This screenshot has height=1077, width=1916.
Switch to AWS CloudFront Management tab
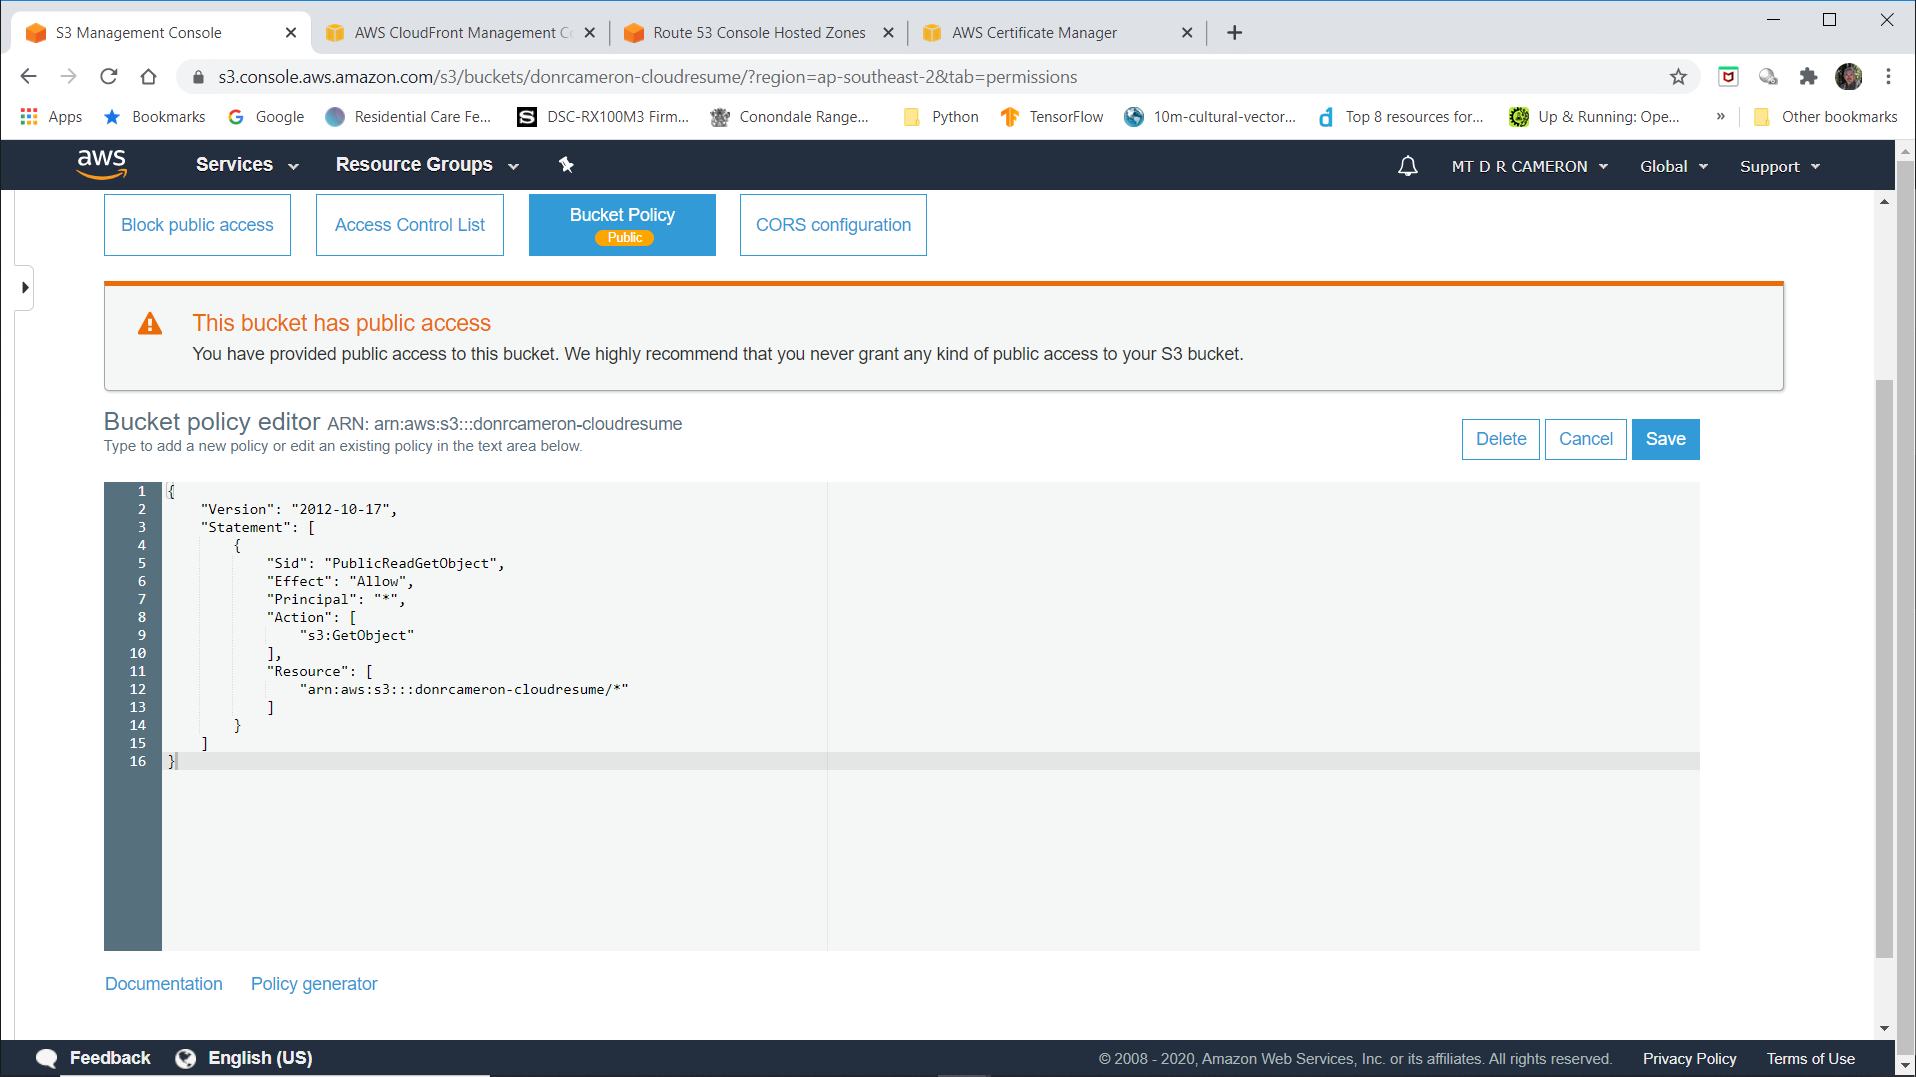coord(463,33)
